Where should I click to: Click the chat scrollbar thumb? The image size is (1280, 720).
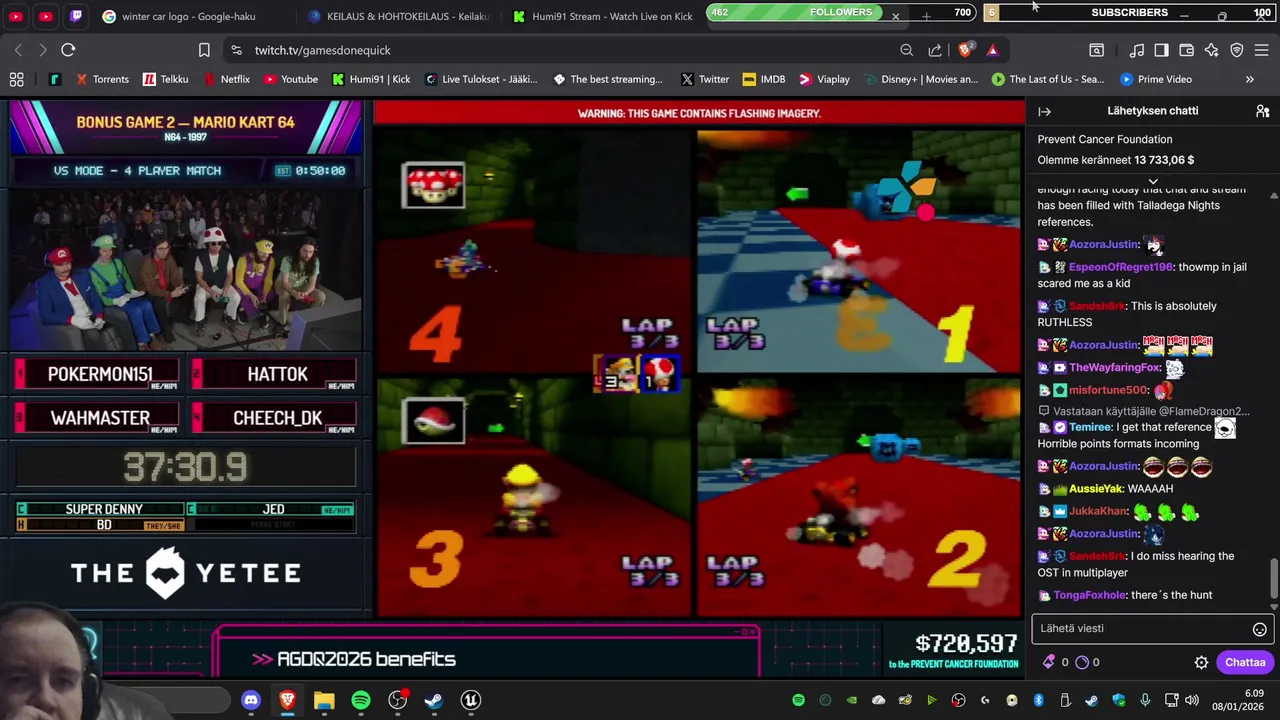tap(1273, 577)
